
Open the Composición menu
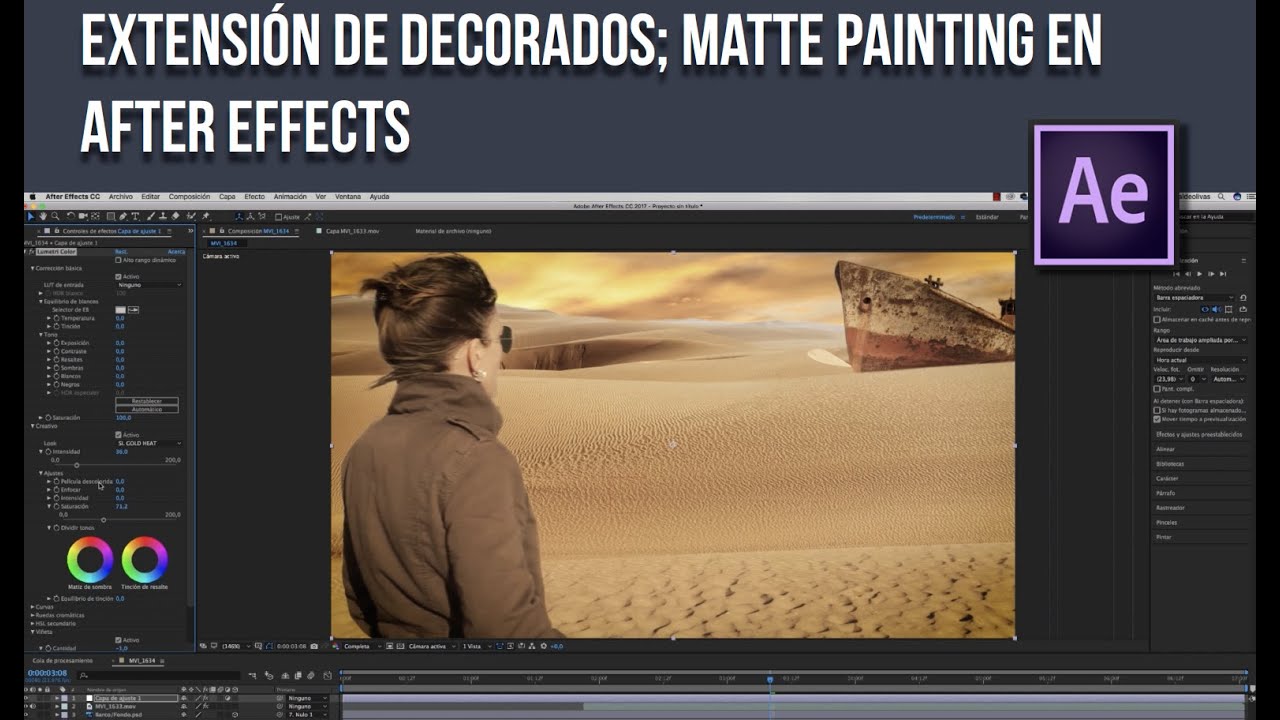point(189,196)
